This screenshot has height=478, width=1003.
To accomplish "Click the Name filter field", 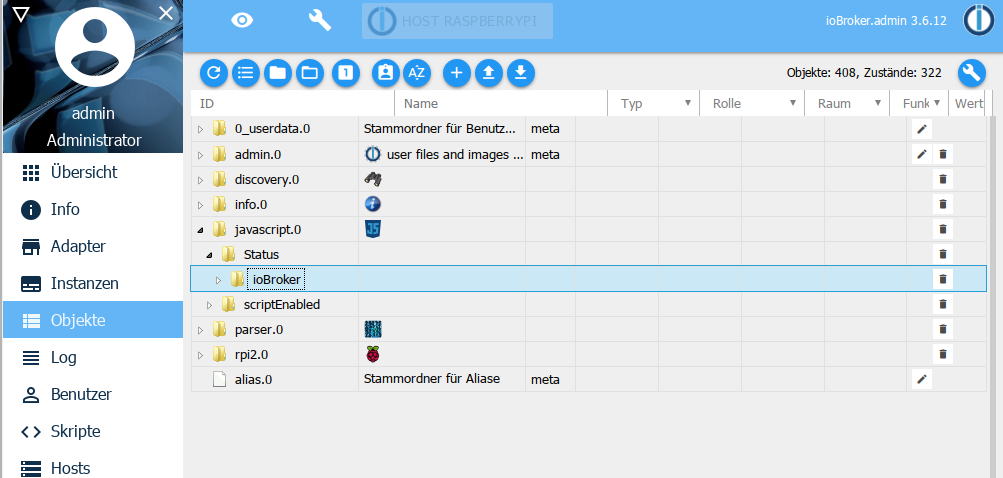I will point(501,103).
